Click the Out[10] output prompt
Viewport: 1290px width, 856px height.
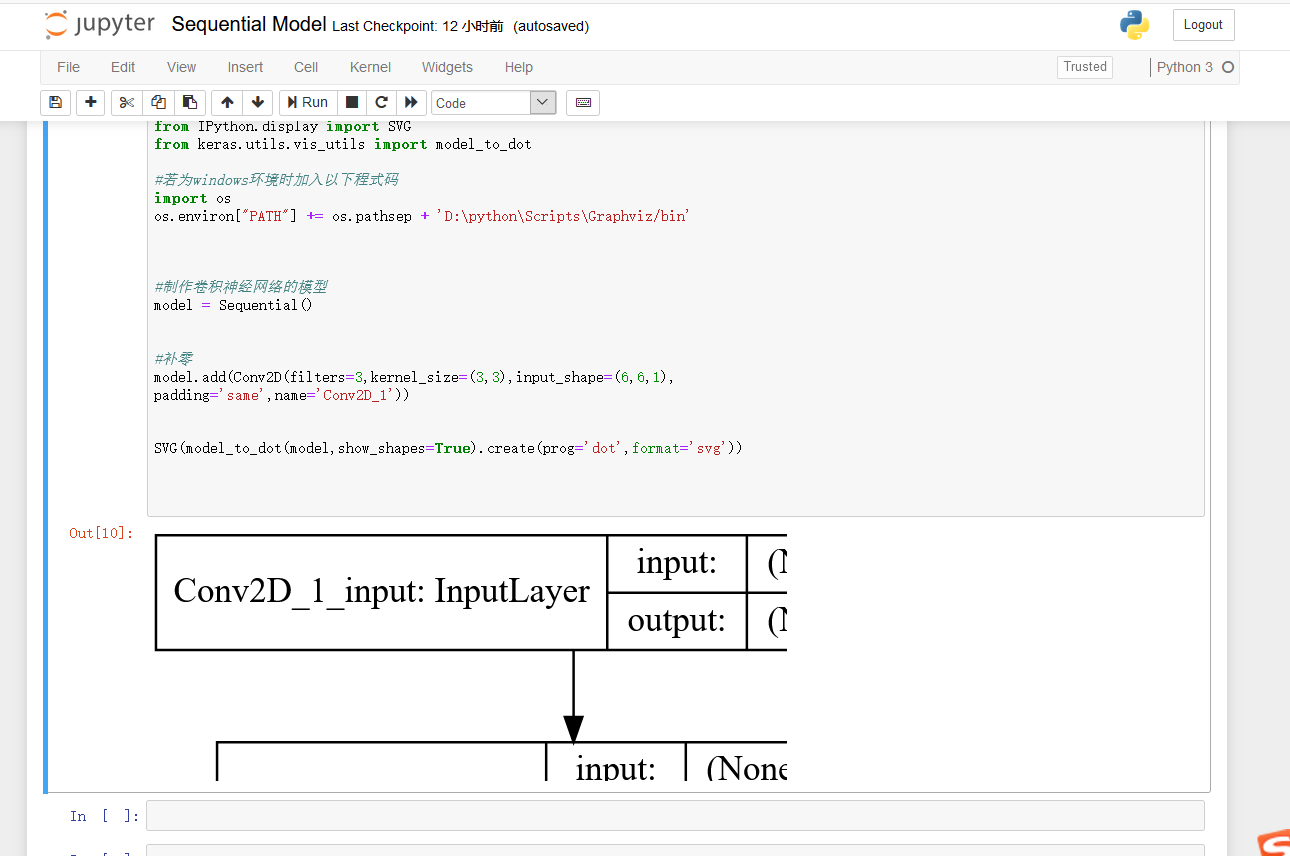click(101, 533)
